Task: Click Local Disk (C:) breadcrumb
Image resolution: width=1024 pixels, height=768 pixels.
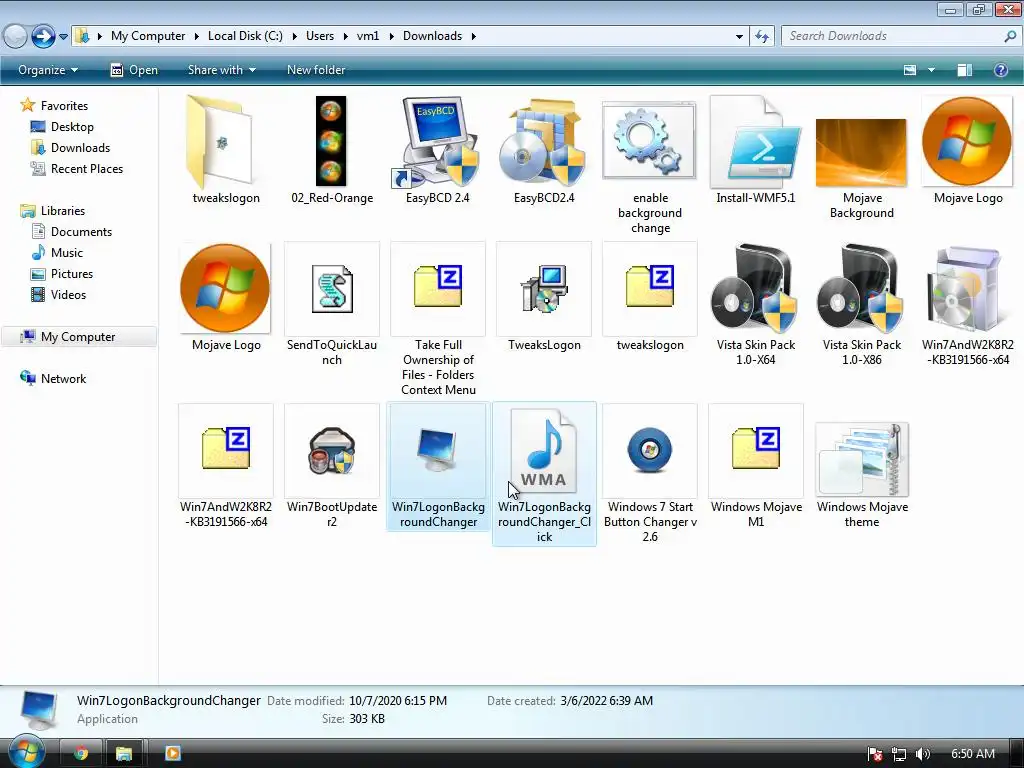Action: 246,36
